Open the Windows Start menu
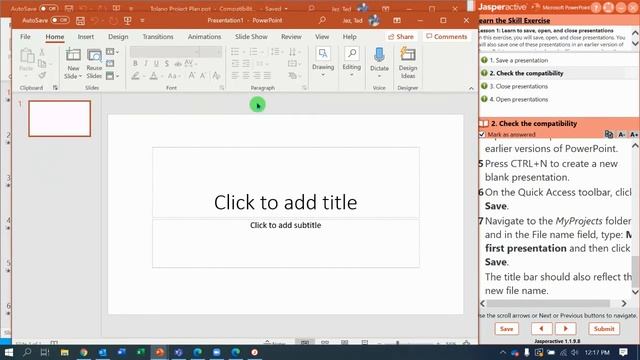The image size is (640, 360). tap(9, 352)
